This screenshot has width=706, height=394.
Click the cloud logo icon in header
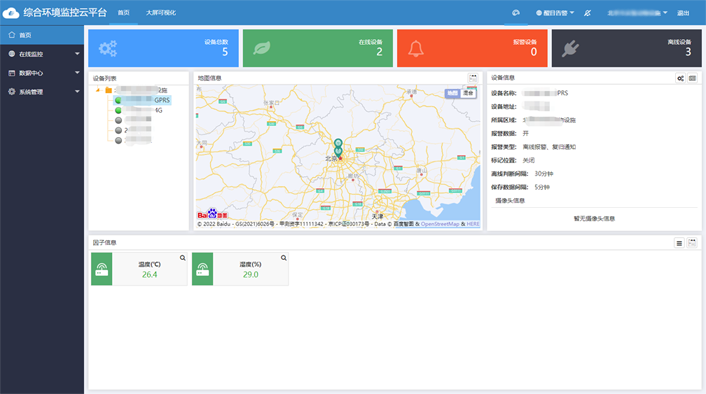(x=11, y=13)
